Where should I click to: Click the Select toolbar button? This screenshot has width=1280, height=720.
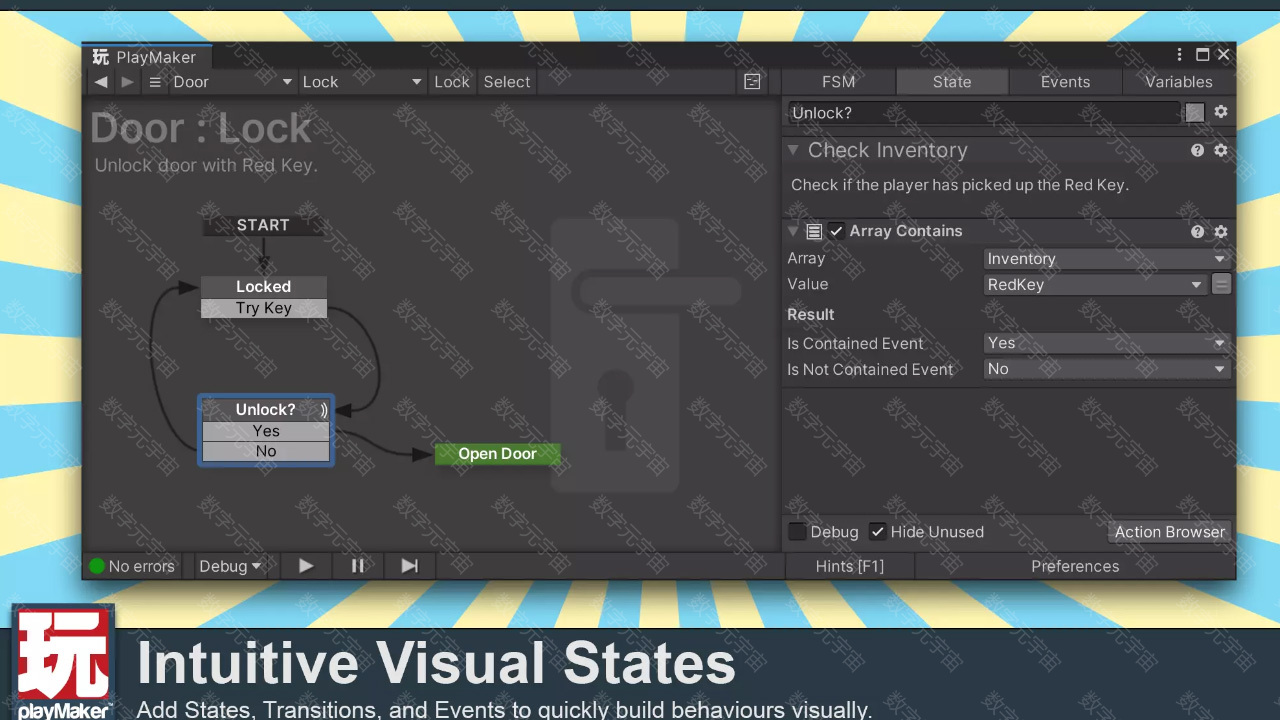tap(507, 82)
